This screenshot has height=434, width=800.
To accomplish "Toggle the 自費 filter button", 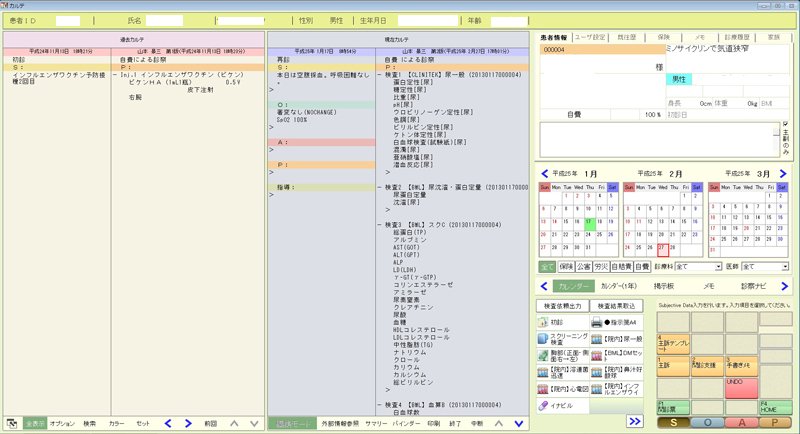I will (642, 267).
